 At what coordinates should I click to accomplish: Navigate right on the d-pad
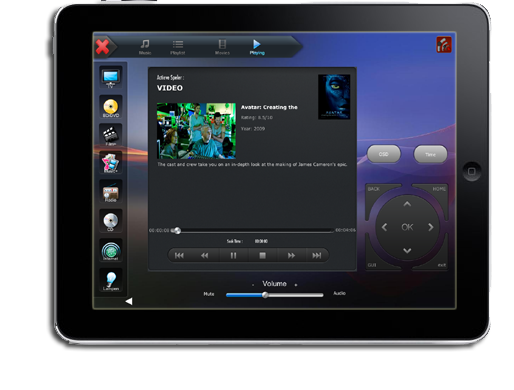pyautogui.click(x=430, y=227)
